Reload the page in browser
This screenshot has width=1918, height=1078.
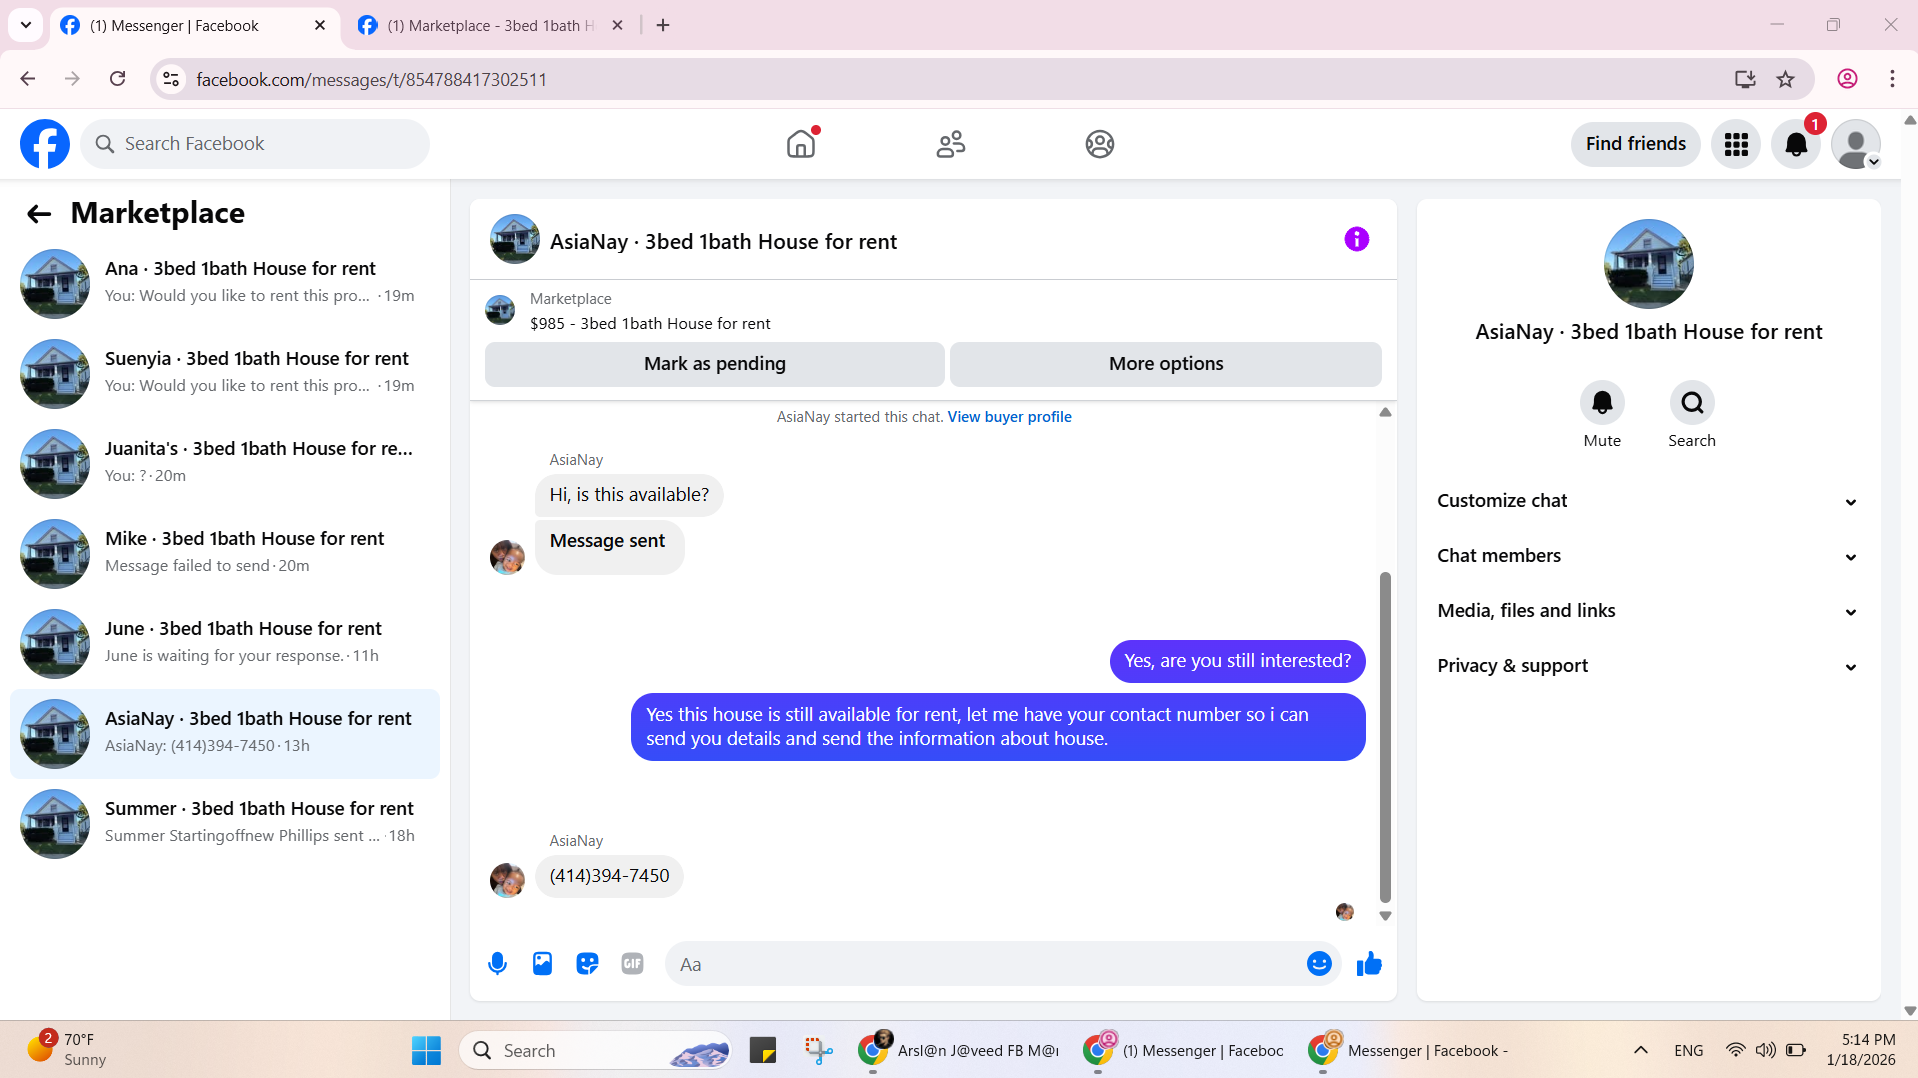pos(117,79)
